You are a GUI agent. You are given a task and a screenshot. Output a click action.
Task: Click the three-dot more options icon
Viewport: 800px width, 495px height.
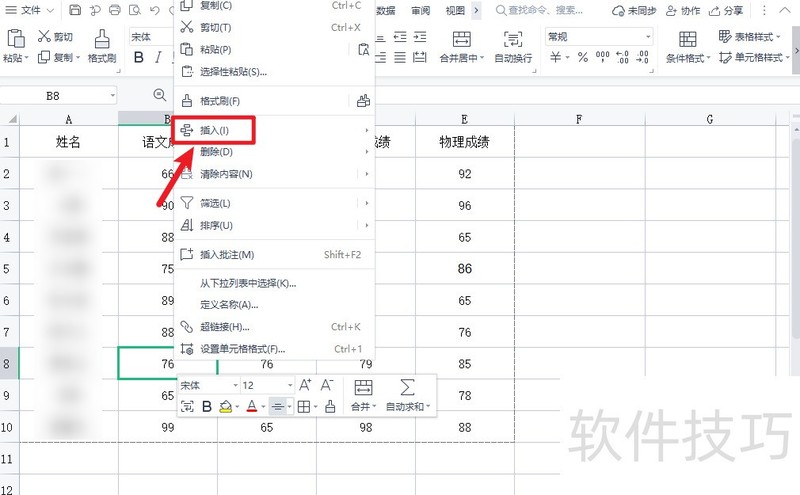(x=764, y=10)
